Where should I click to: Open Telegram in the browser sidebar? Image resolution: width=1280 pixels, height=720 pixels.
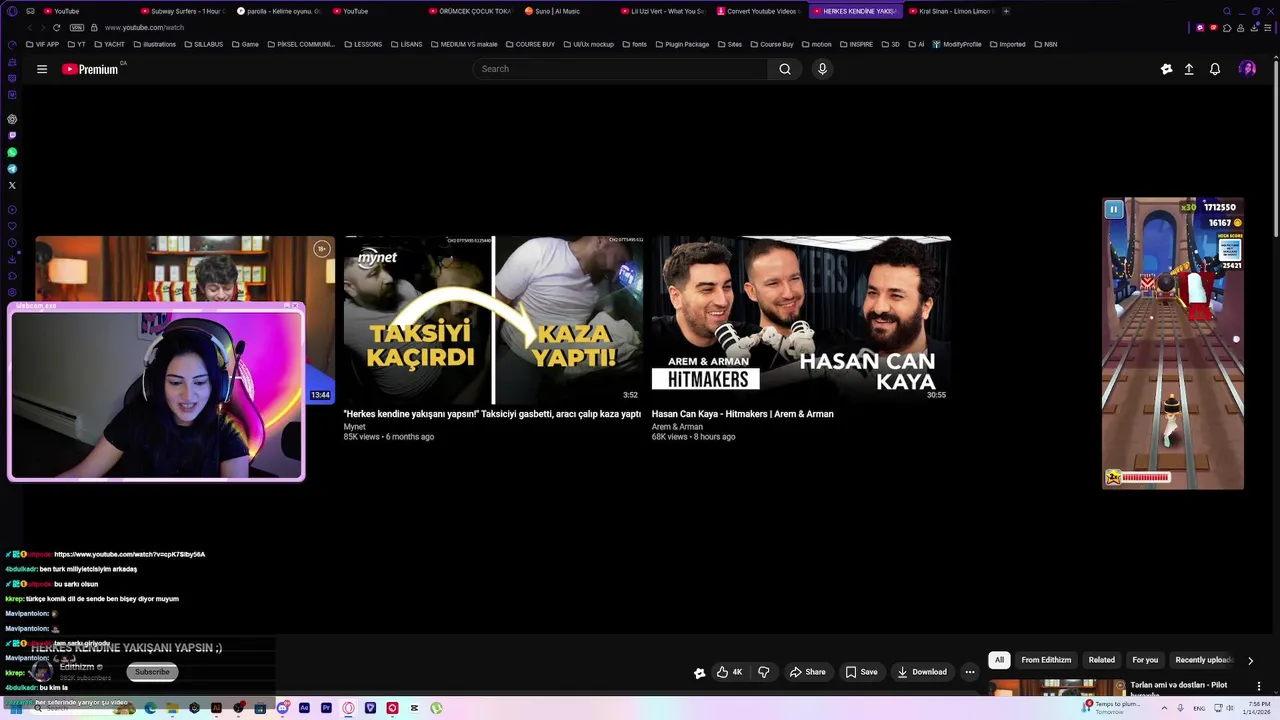[x=12, y=169]
